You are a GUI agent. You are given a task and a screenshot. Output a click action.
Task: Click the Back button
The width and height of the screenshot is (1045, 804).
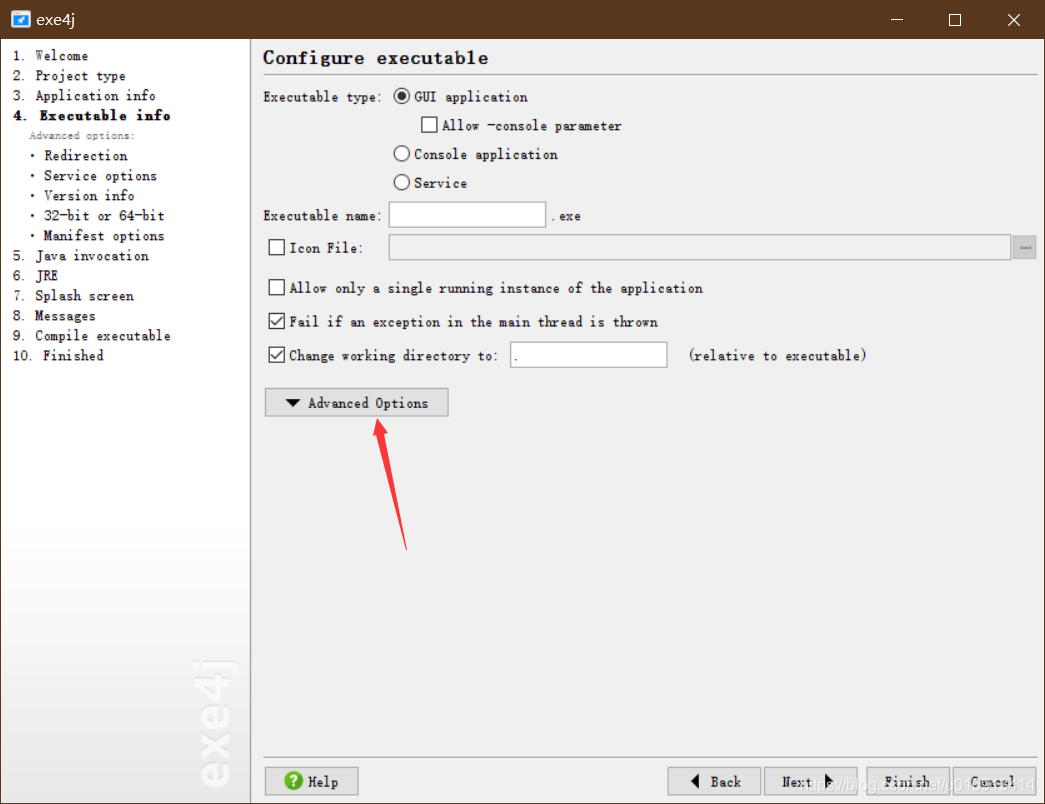[714, 781]
